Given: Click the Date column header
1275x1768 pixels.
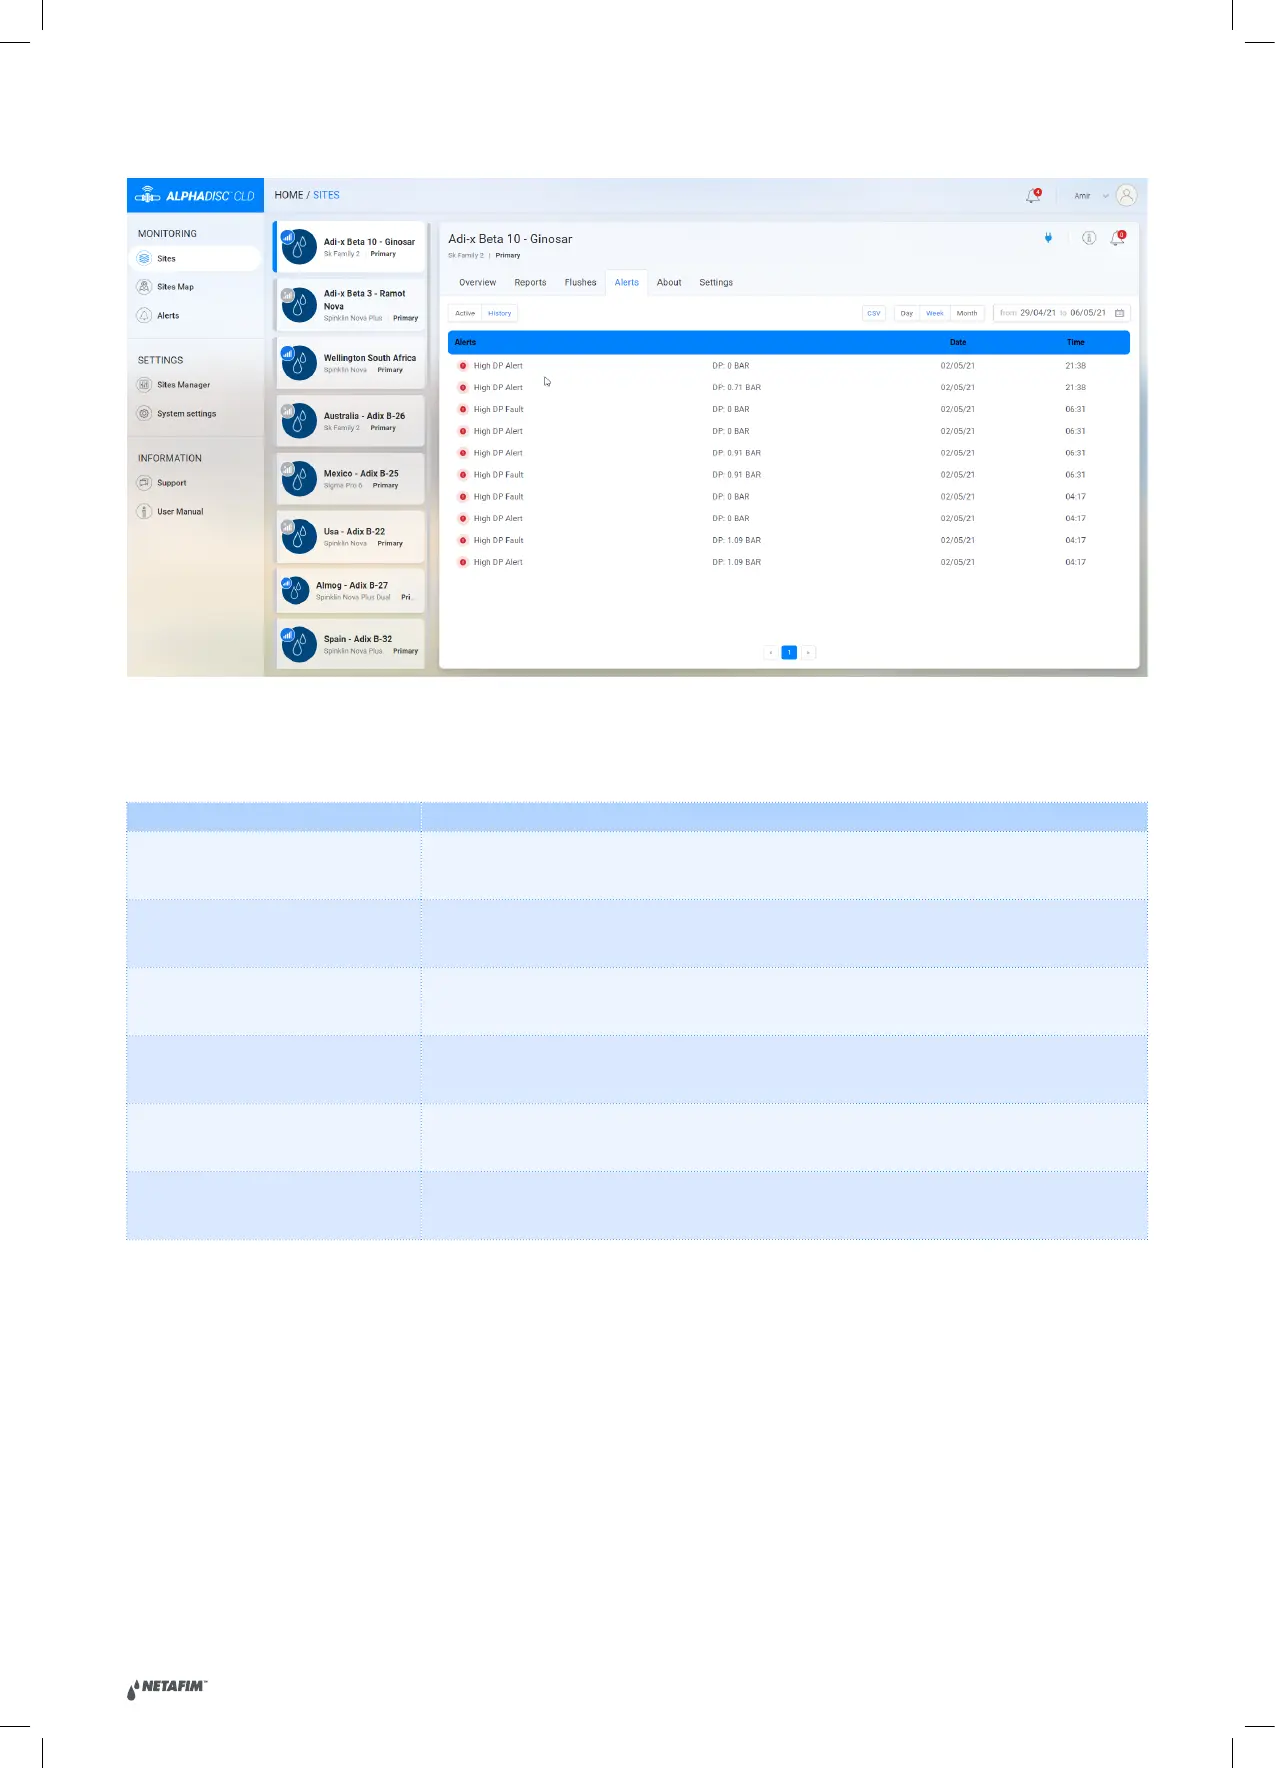Looking at the screenshot, I should (x=958, y=342).
